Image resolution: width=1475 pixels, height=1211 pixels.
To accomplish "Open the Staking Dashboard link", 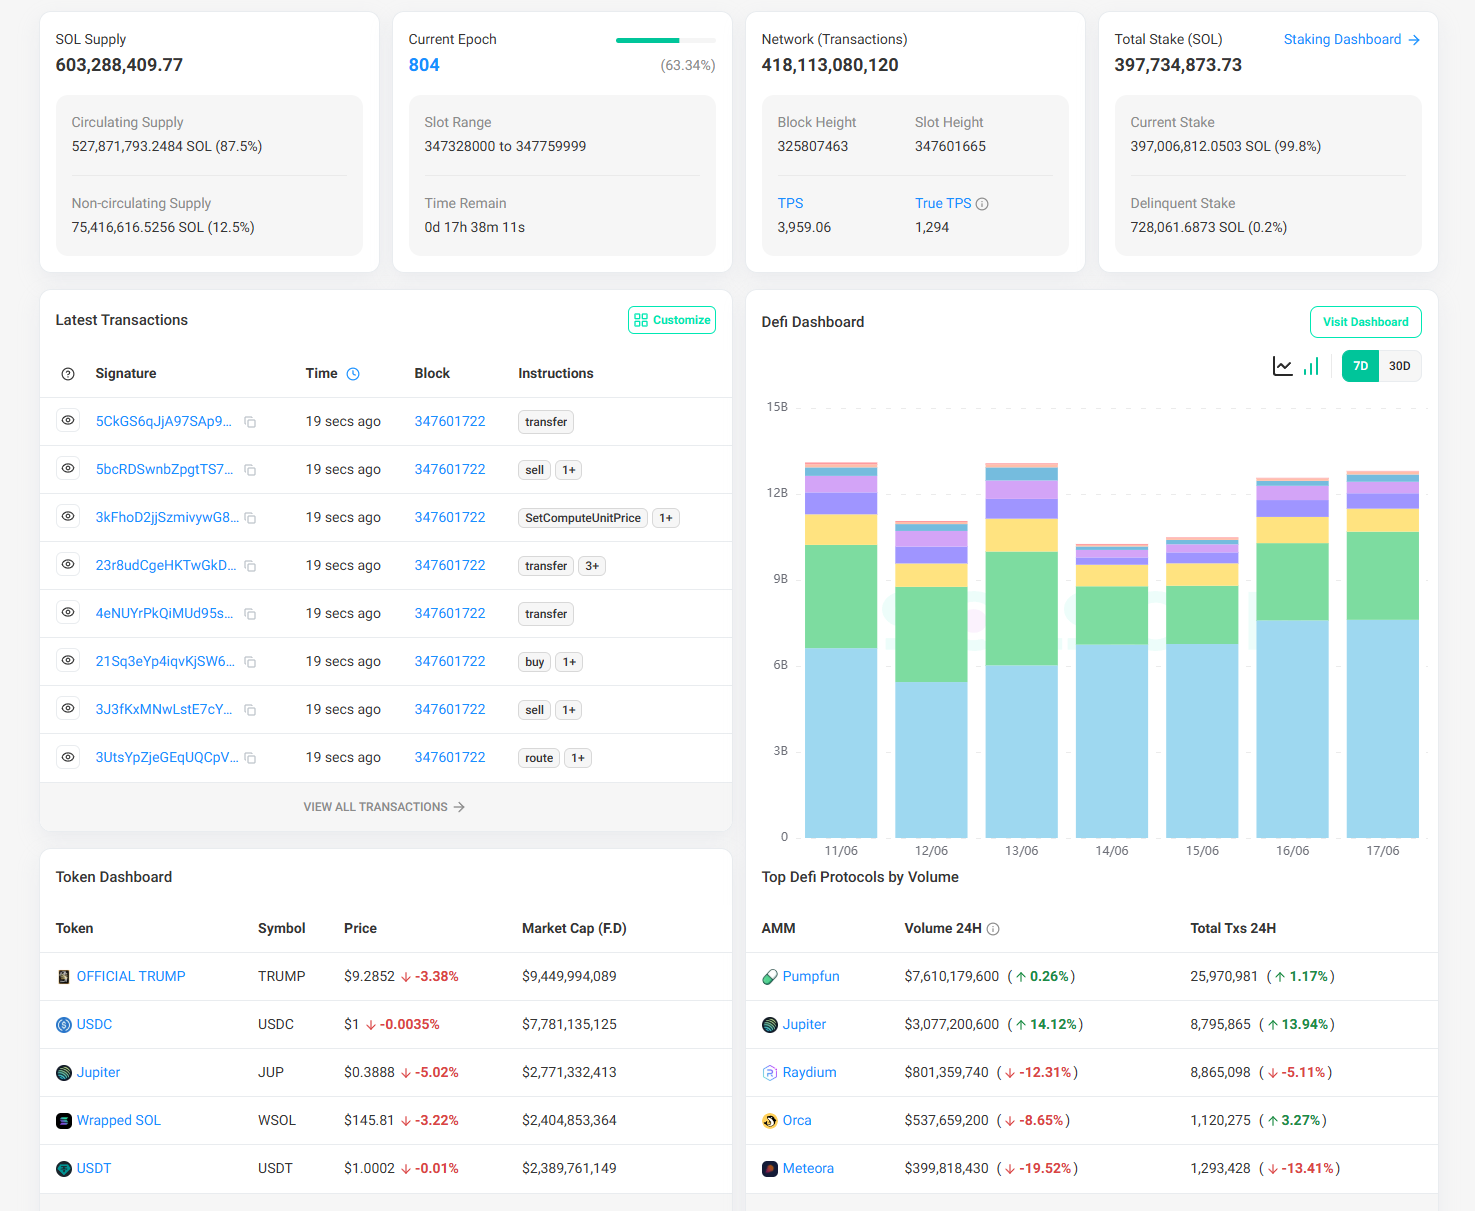I will (1352, 39).
